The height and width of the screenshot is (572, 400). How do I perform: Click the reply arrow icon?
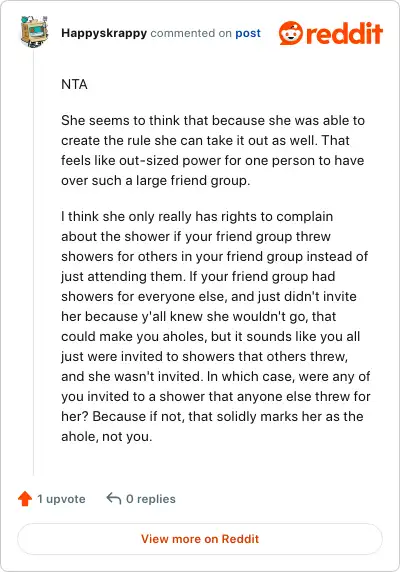click(113, 498)
